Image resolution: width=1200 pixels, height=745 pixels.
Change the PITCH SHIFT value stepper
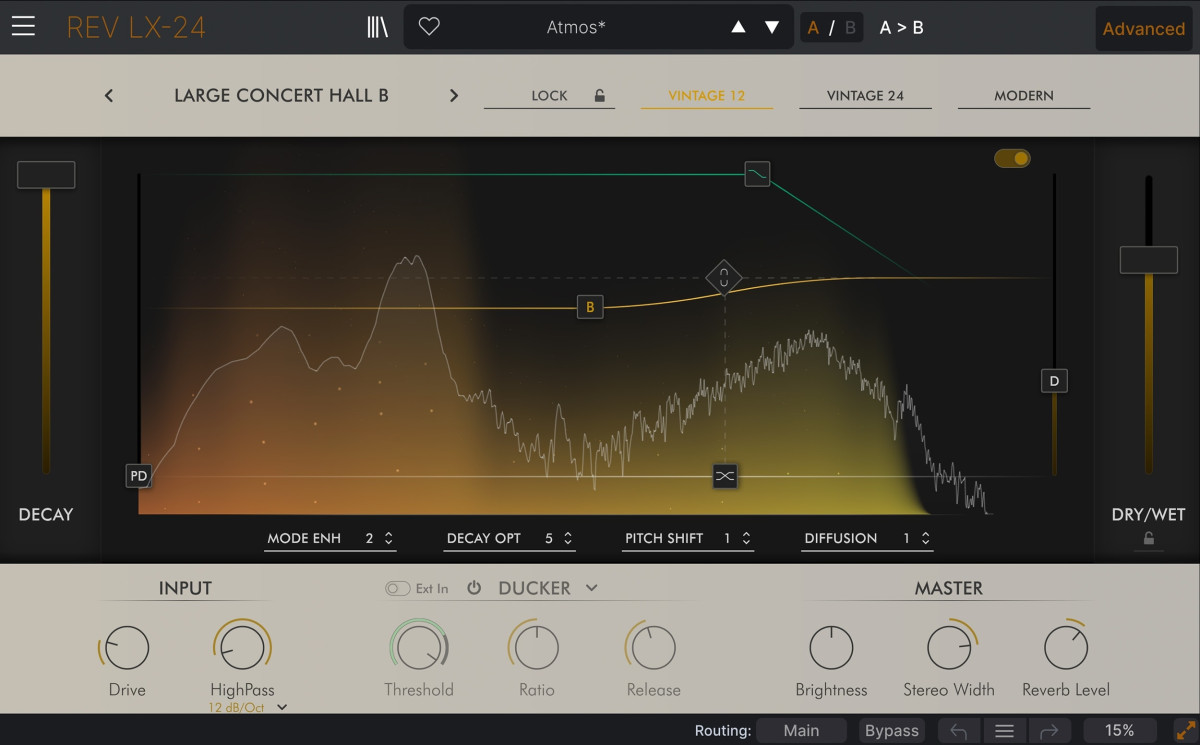[x=746, y=538]
